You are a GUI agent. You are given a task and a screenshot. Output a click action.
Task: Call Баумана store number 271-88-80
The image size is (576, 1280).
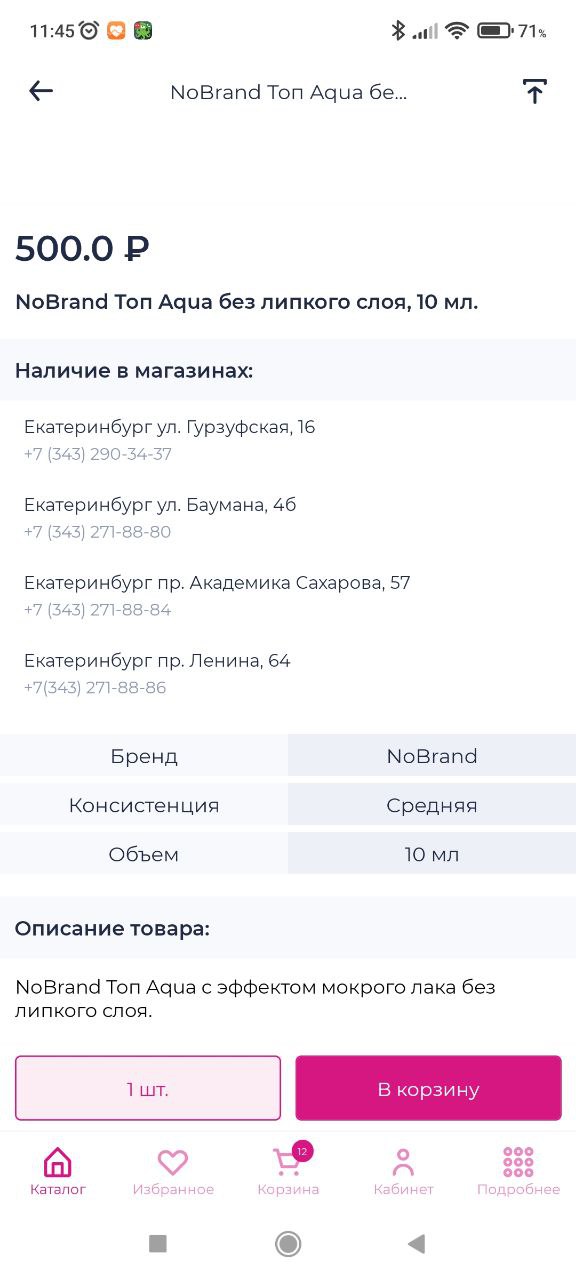pyautogui.click(x=98, y=532)
